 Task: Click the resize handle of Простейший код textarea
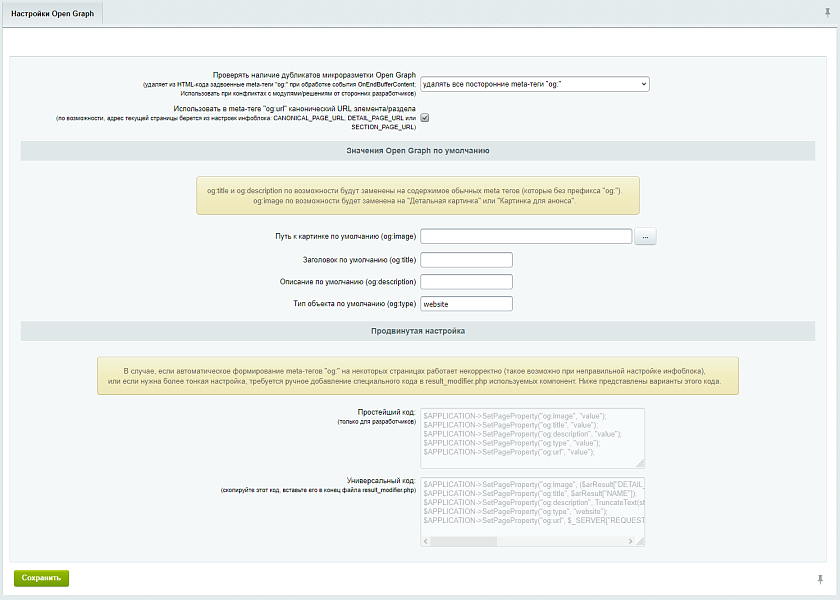click(x=639, y=462)
